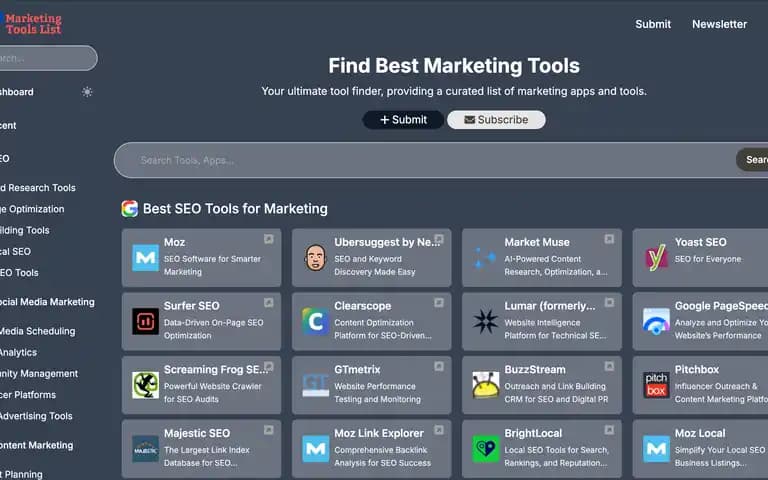Click the Marketing Tools List logo

coord(32,24)
